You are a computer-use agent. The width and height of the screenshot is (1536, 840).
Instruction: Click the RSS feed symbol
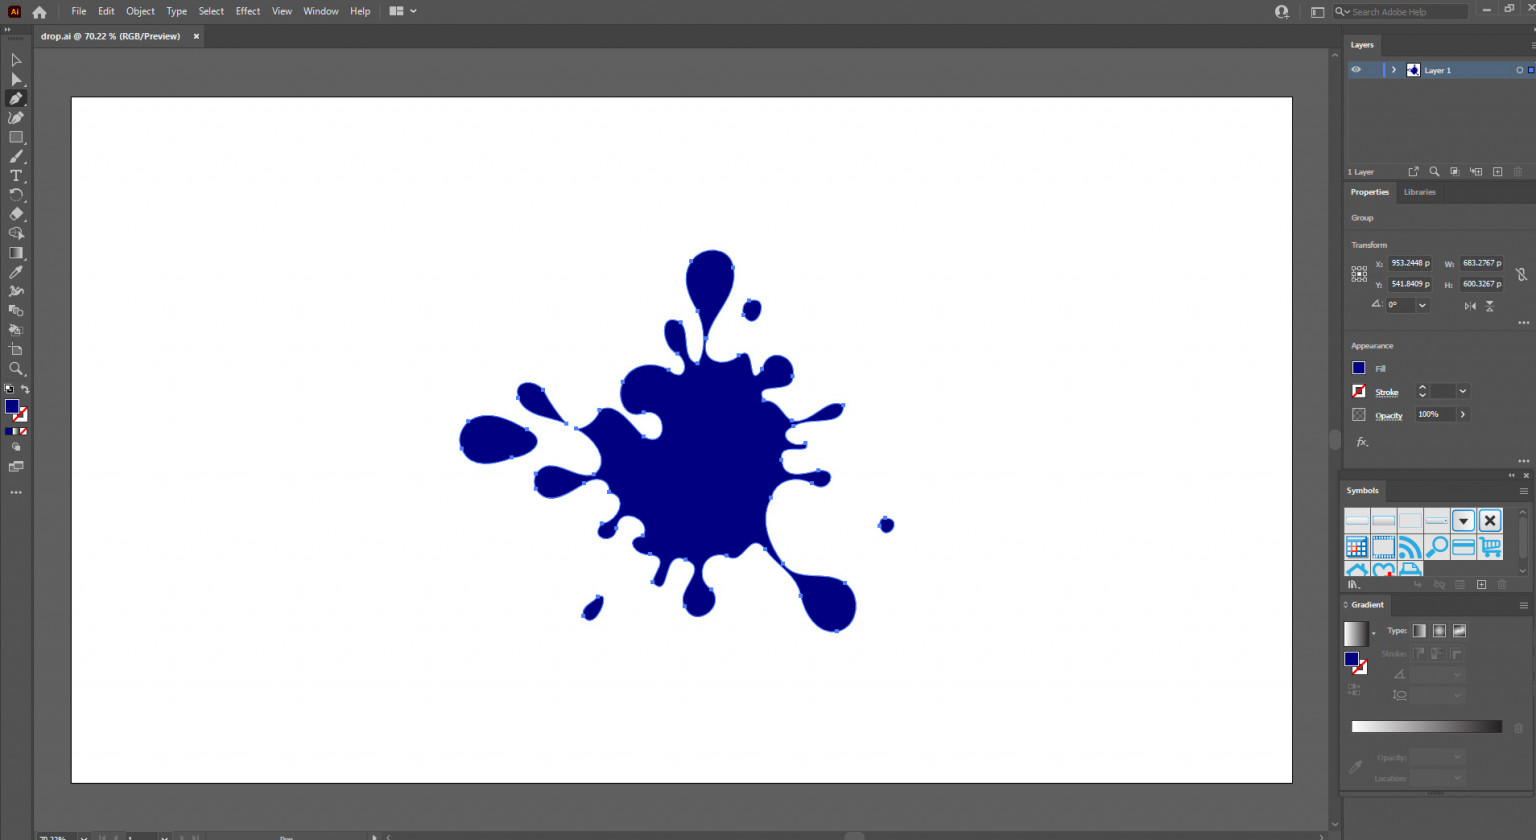1410,547
